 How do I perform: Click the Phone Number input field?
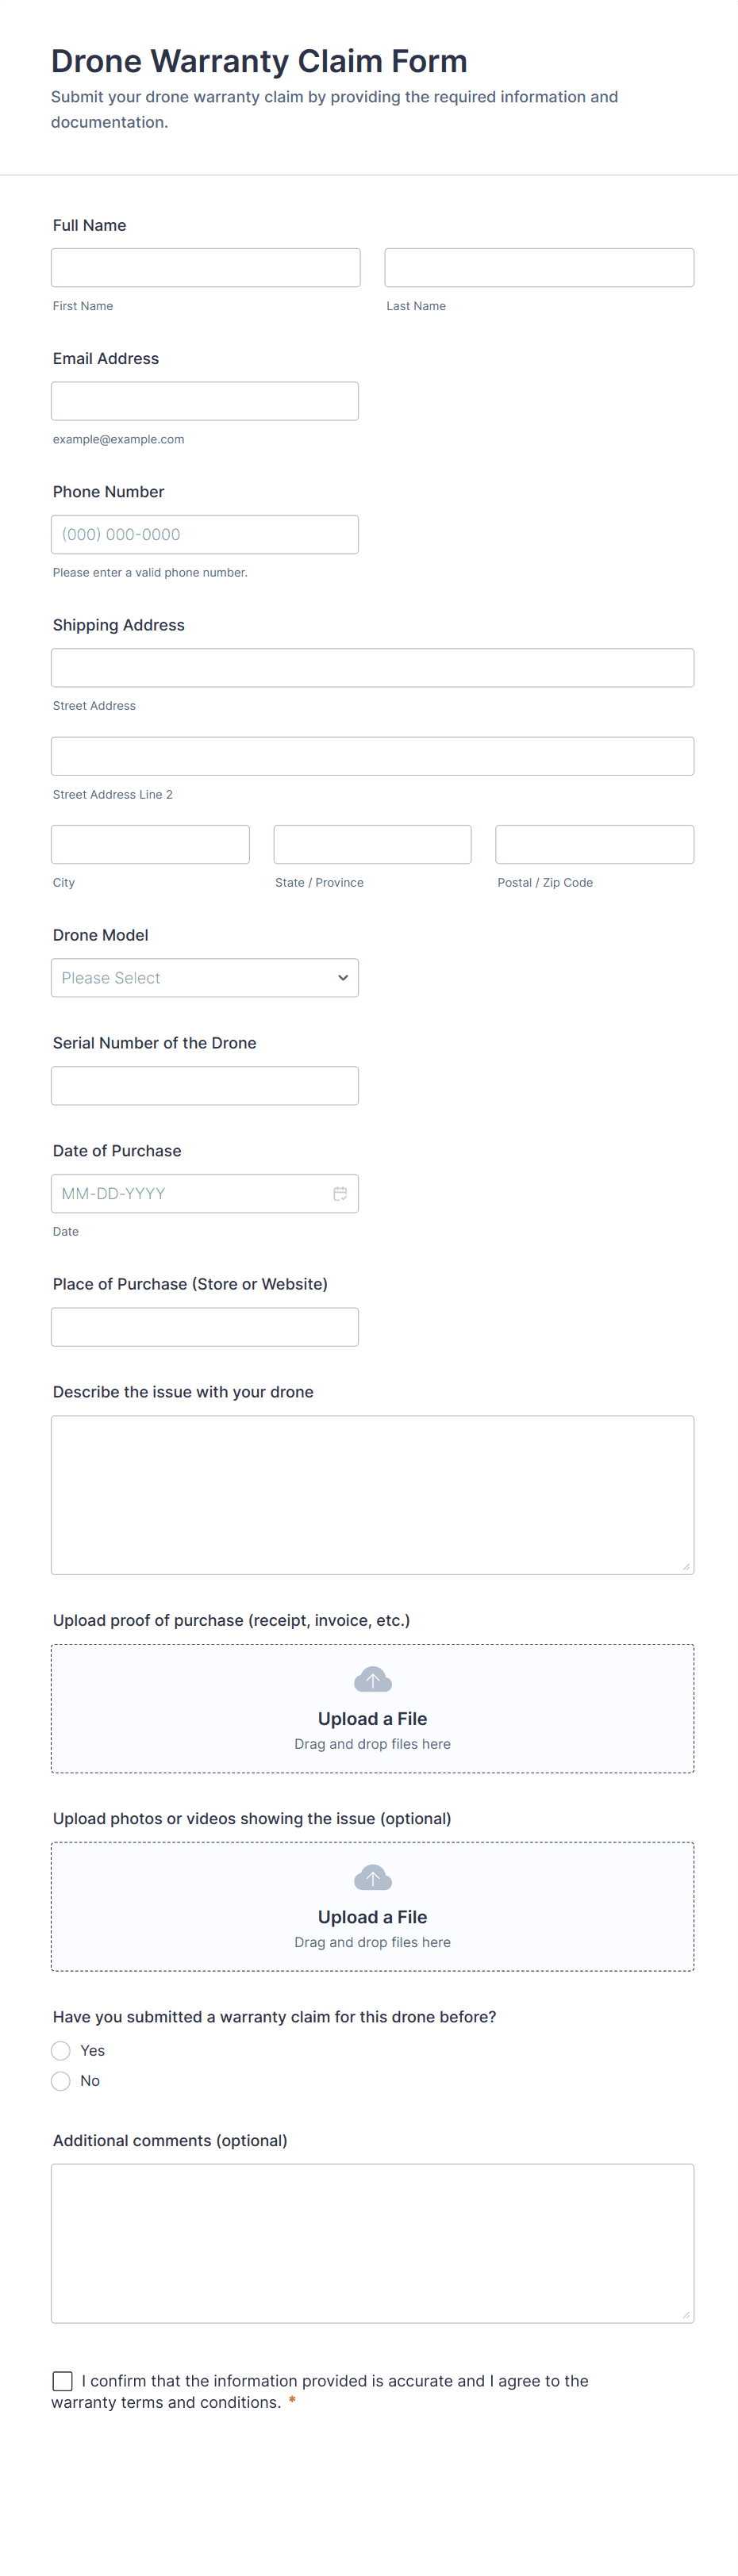click(204, 534)
